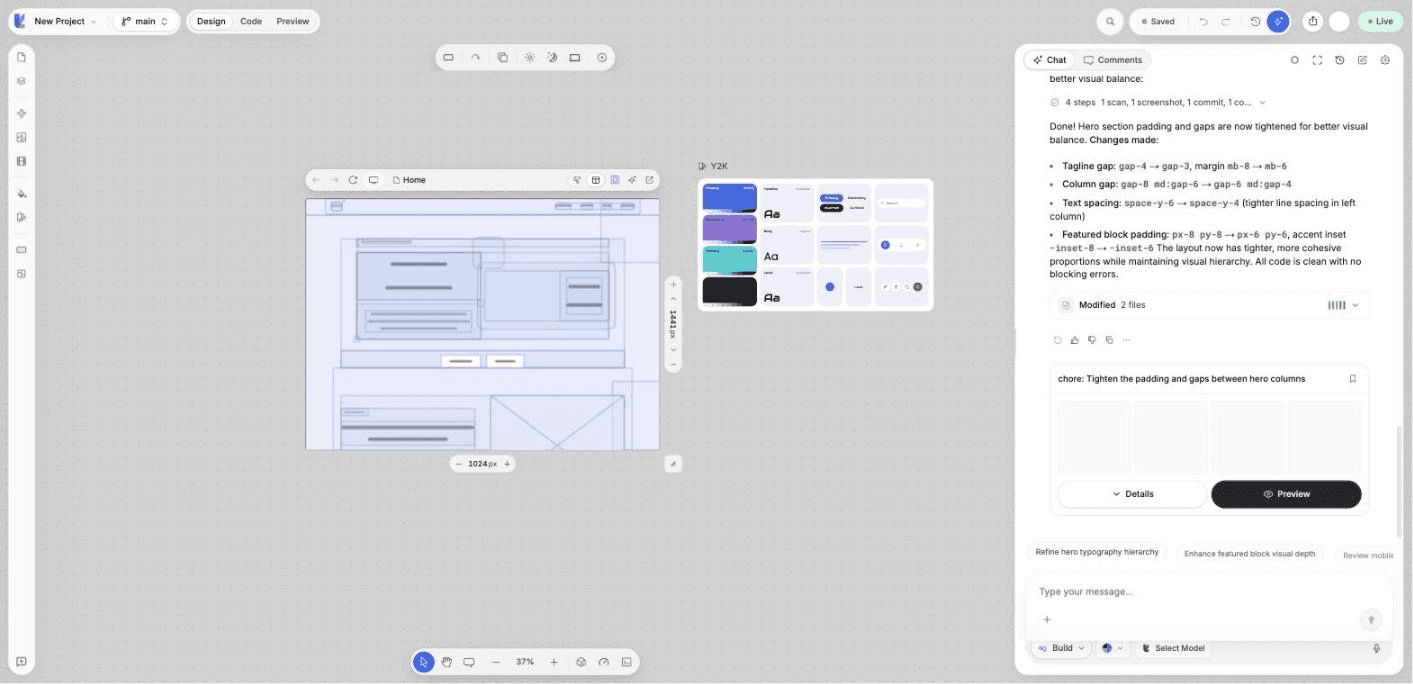Click the teal swatch in Y2K board
The height and width of the screenshot is (684, 1413).
pyautogui.click(x=729, y=260)
